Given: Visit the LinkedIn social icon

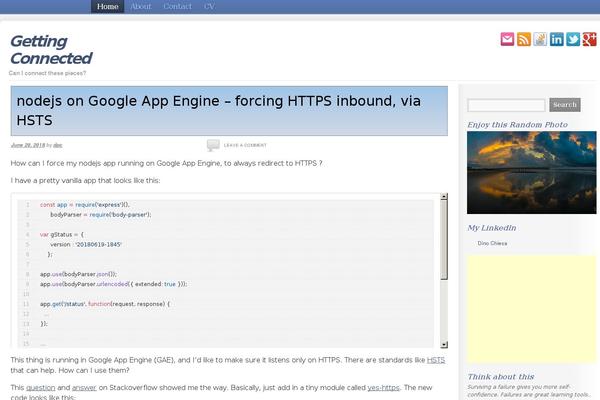Looking at the screenshot, I should (x=557, y=39).
